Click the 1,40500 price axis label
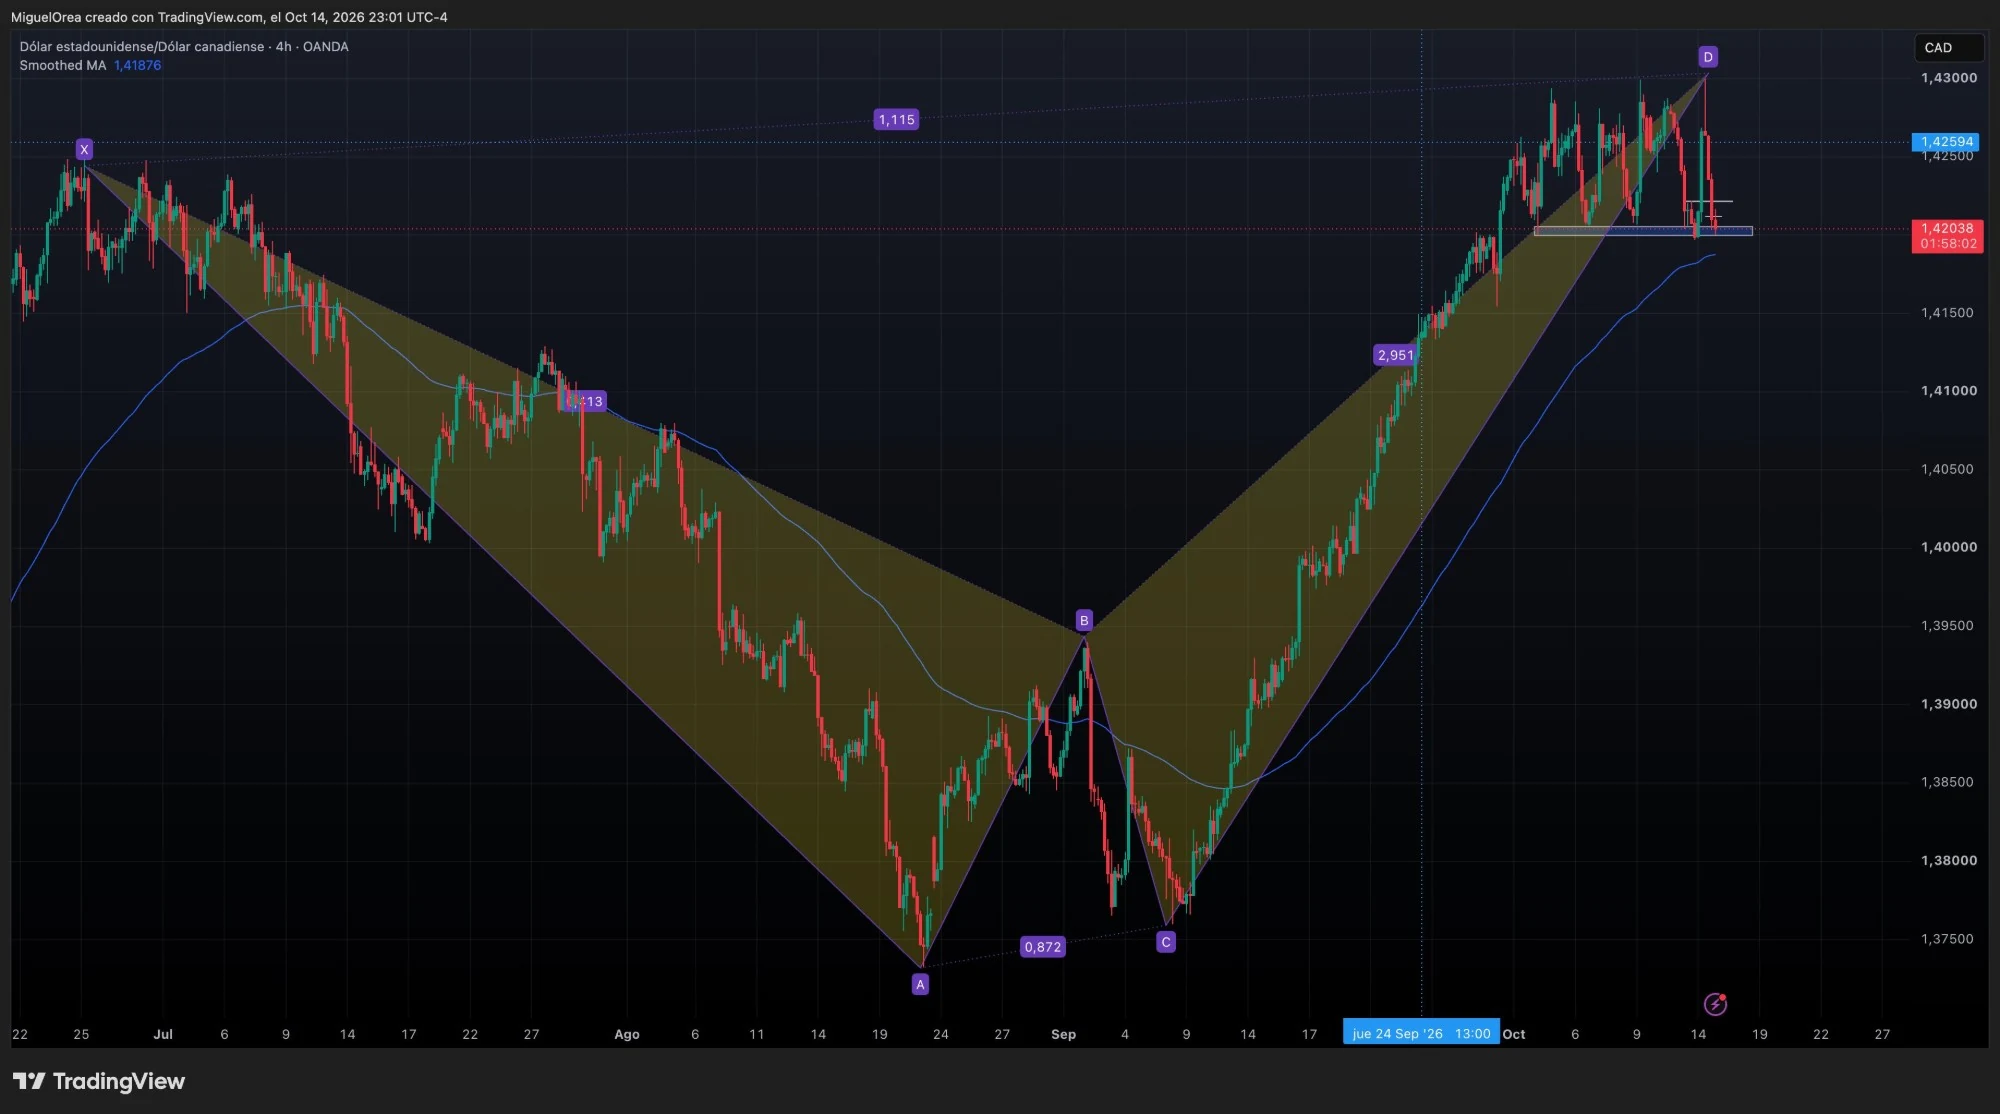 1947,469
